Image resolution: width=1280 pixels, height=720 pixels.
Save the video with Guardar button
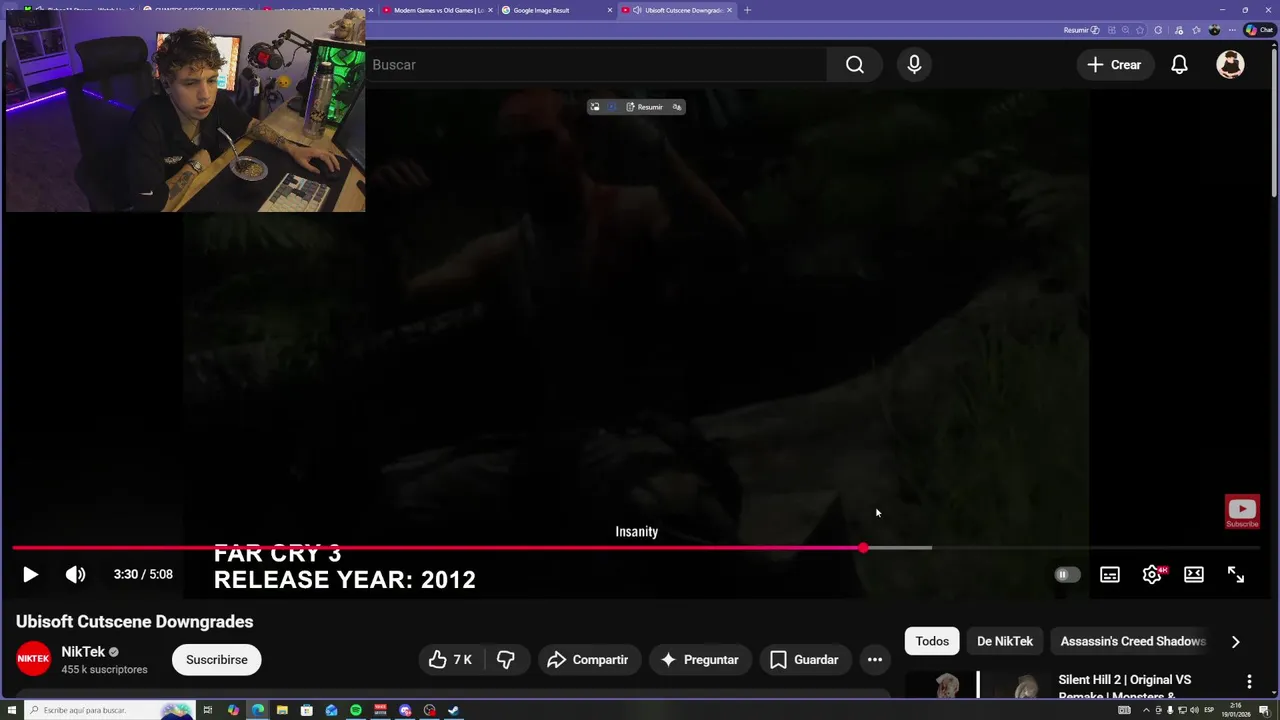(x=804, y=660)
